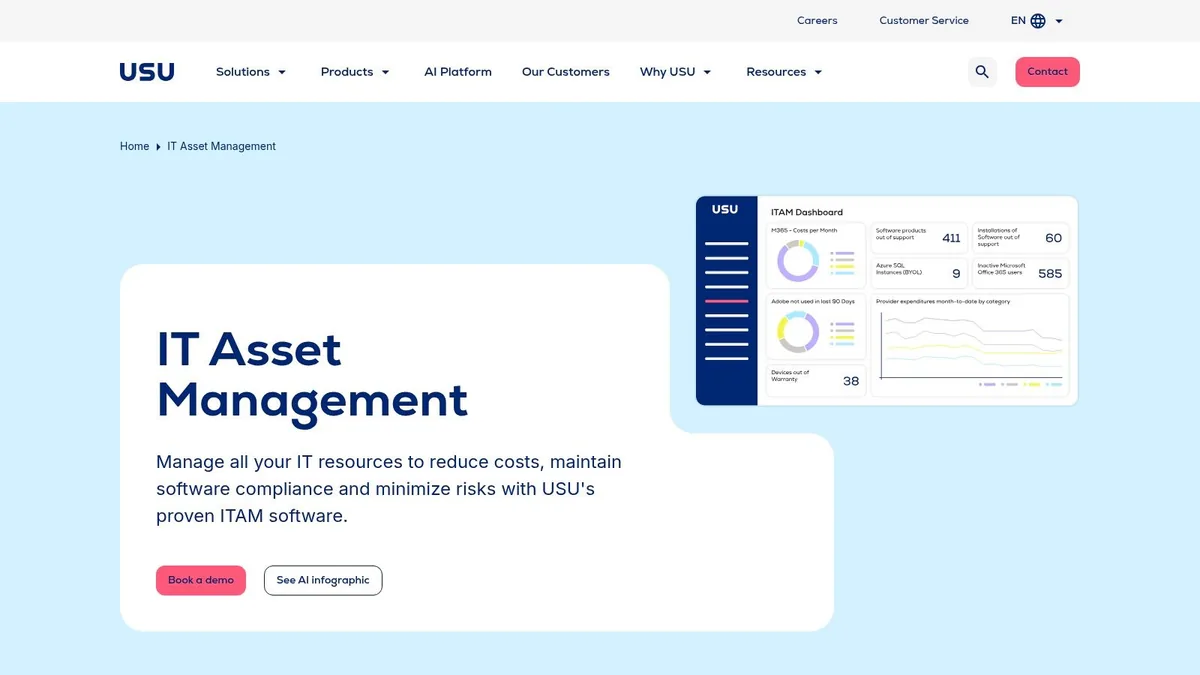Viewport: 1200px width, 675px height.
Task: Open Our Customers page
Action: click(x=566, y=72)
